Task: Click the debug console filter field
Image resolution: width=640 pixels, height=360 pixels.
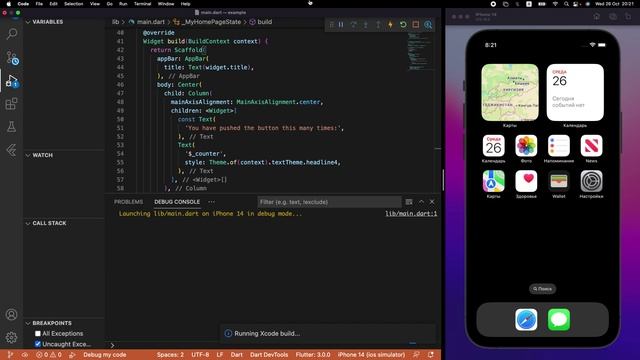Action: point(329,202)
